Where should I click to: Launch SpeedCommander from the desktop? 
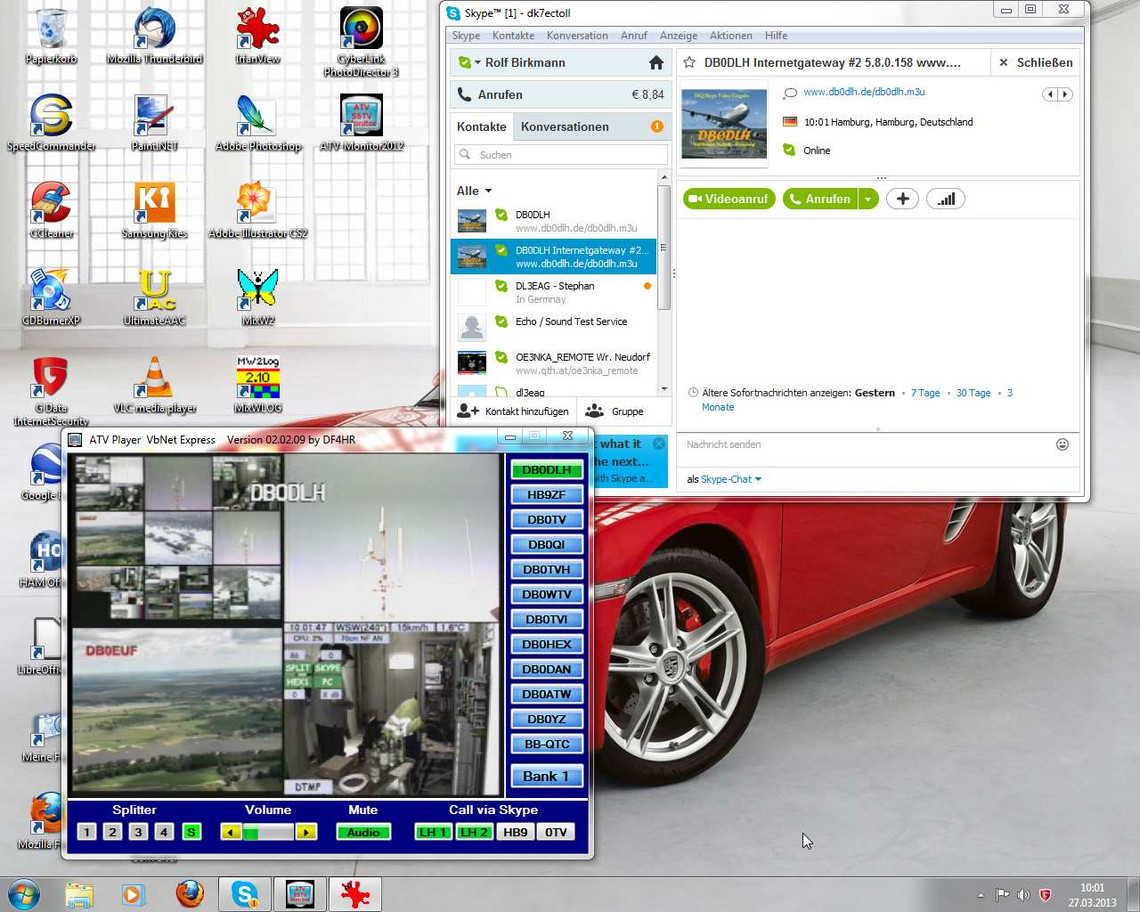(x=51, y=122)
